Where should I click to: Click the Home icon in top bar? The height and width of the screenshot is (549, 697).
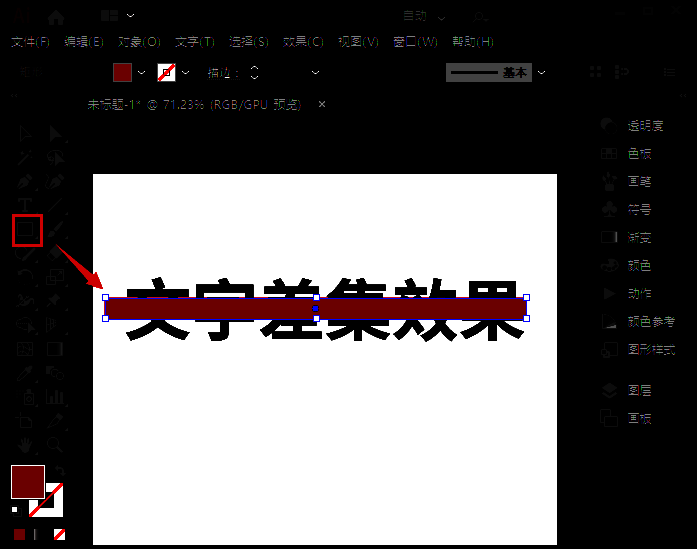coord(56,16)
